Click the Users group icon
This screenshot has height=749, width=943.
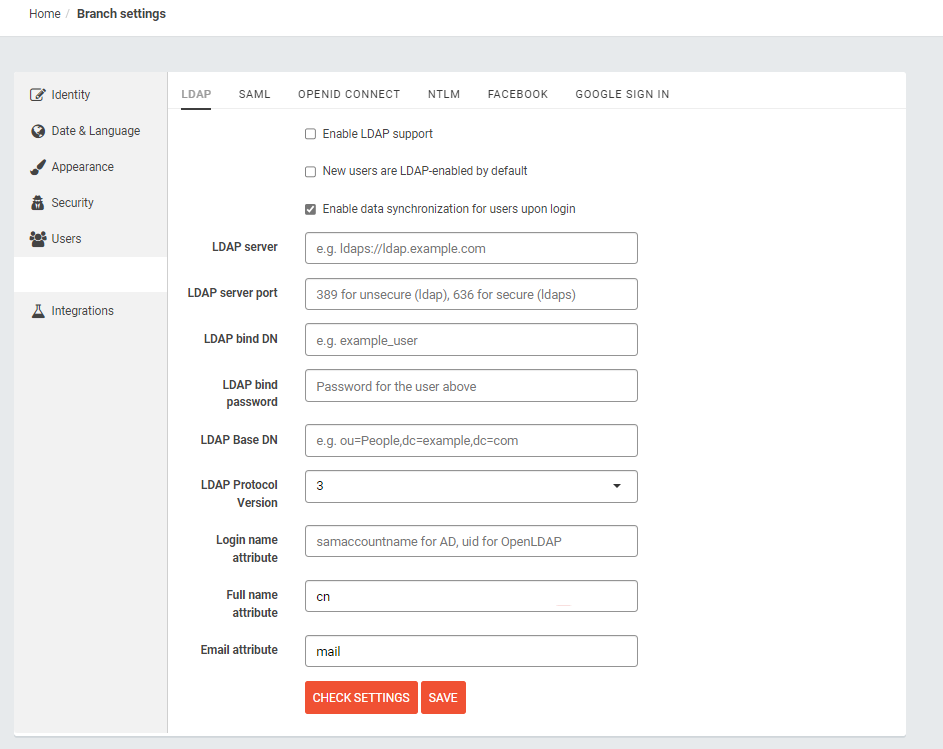(38, 239)
